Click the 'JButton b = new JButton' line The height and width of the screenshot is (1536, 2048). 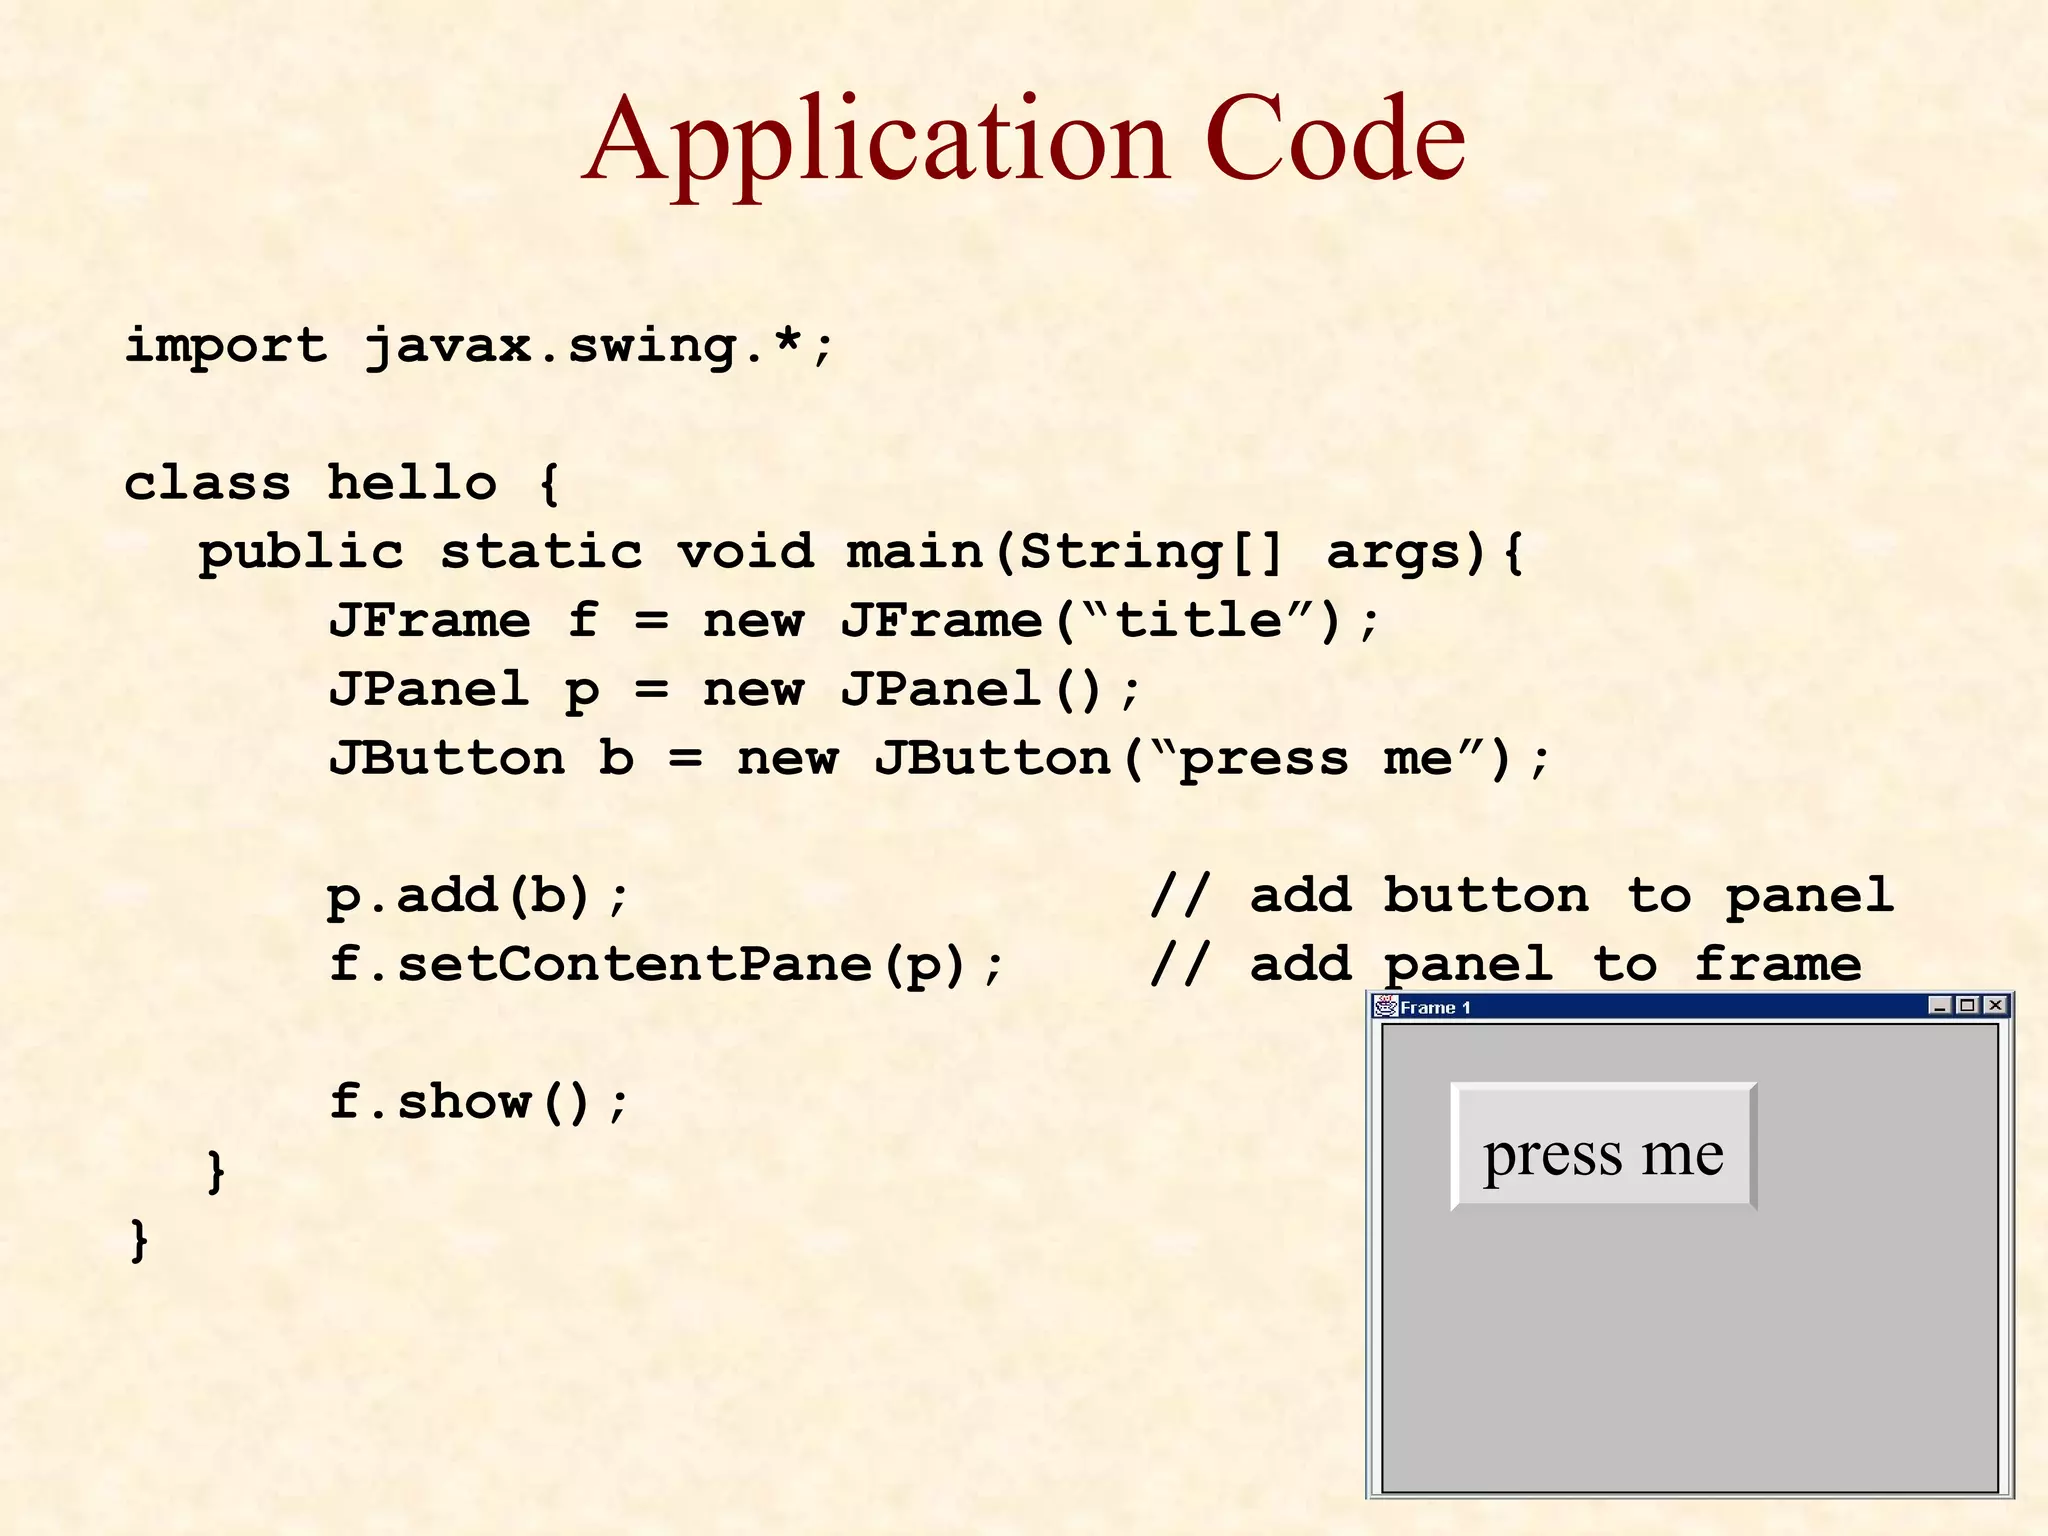(940, 758)
